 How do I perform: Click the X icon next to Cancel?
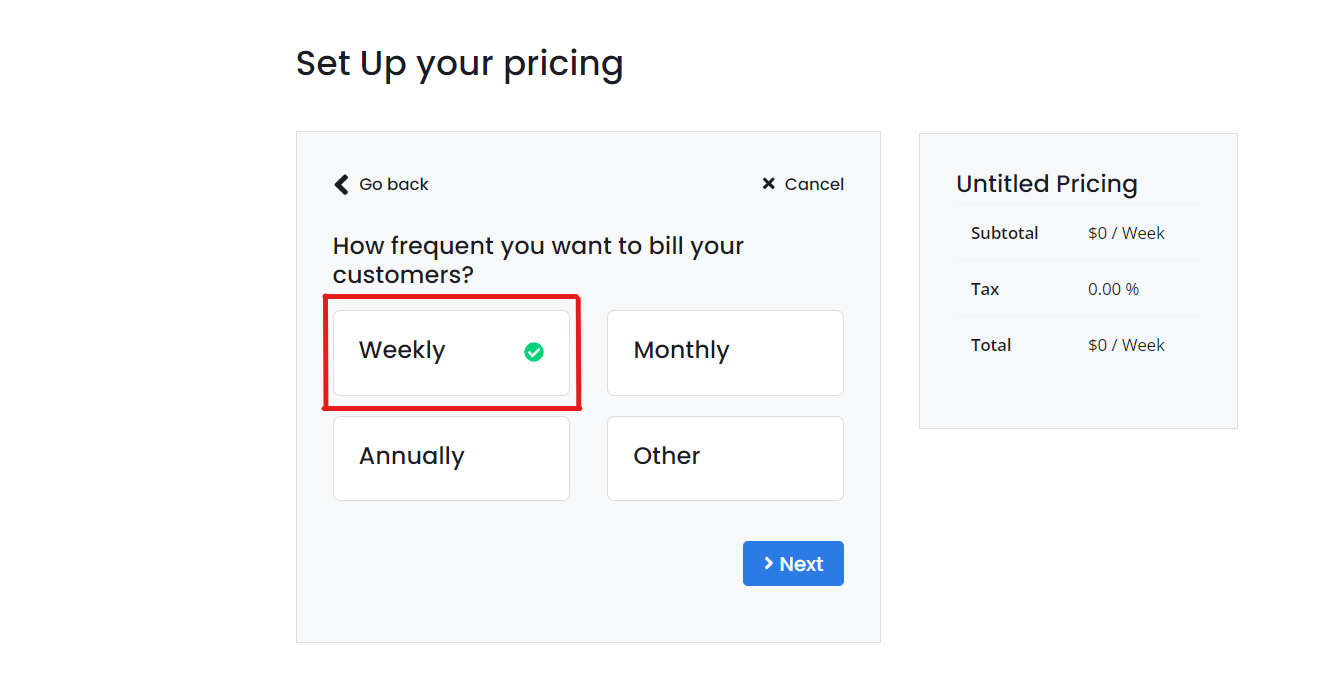768,184
